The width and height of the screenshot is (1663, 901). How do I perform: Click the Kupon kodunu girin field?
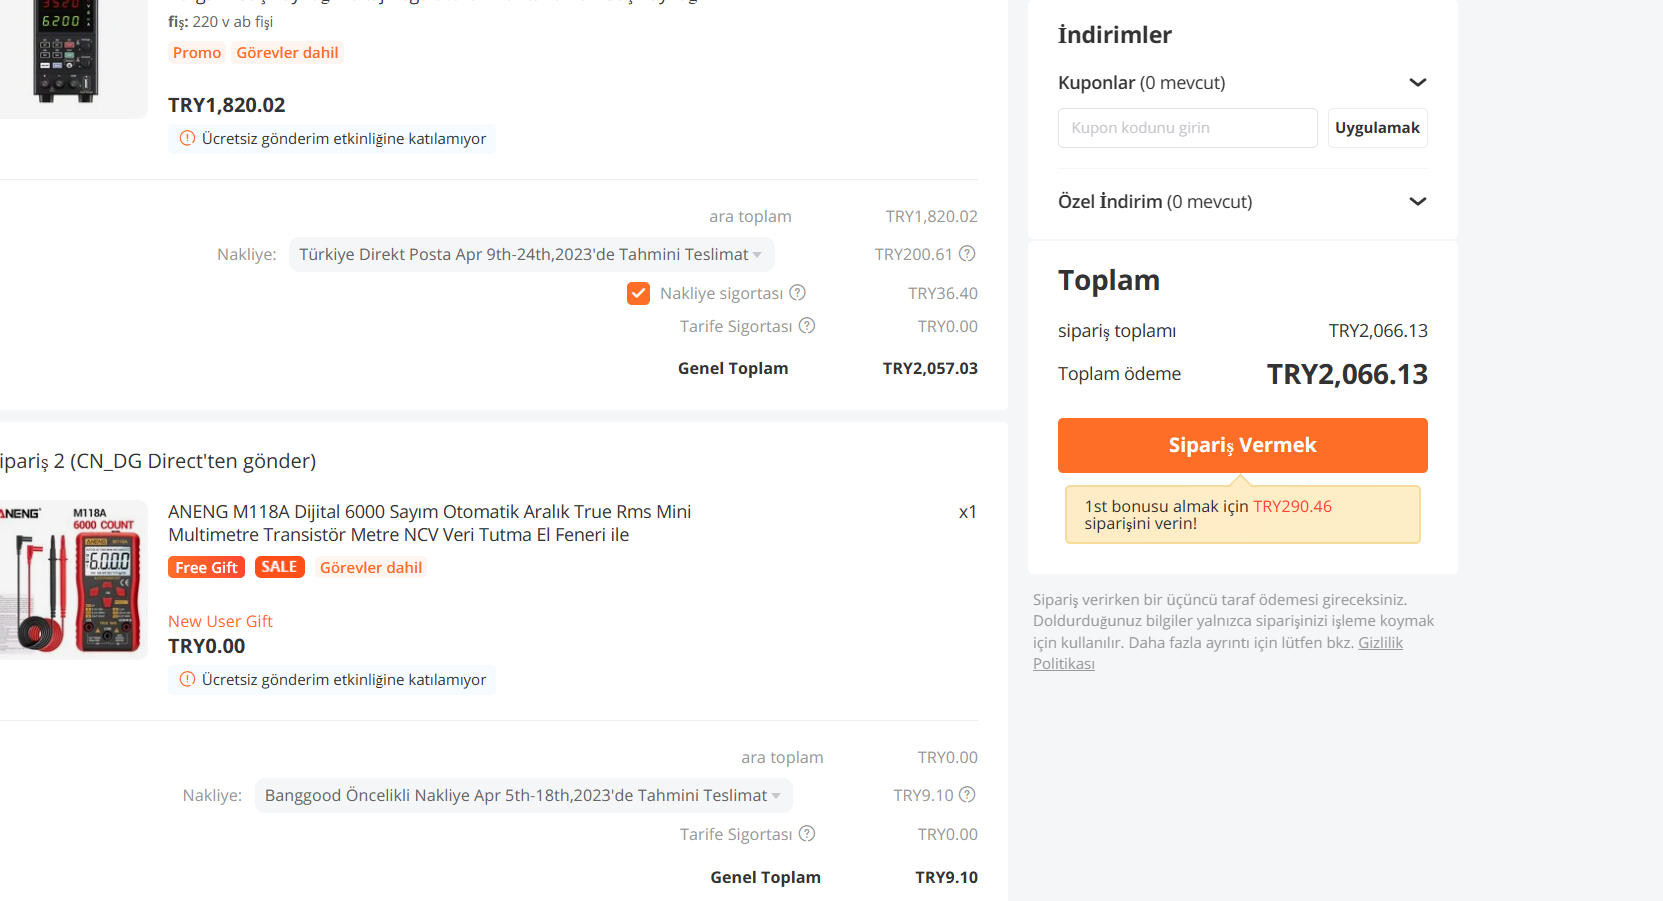coord(1187,128)
